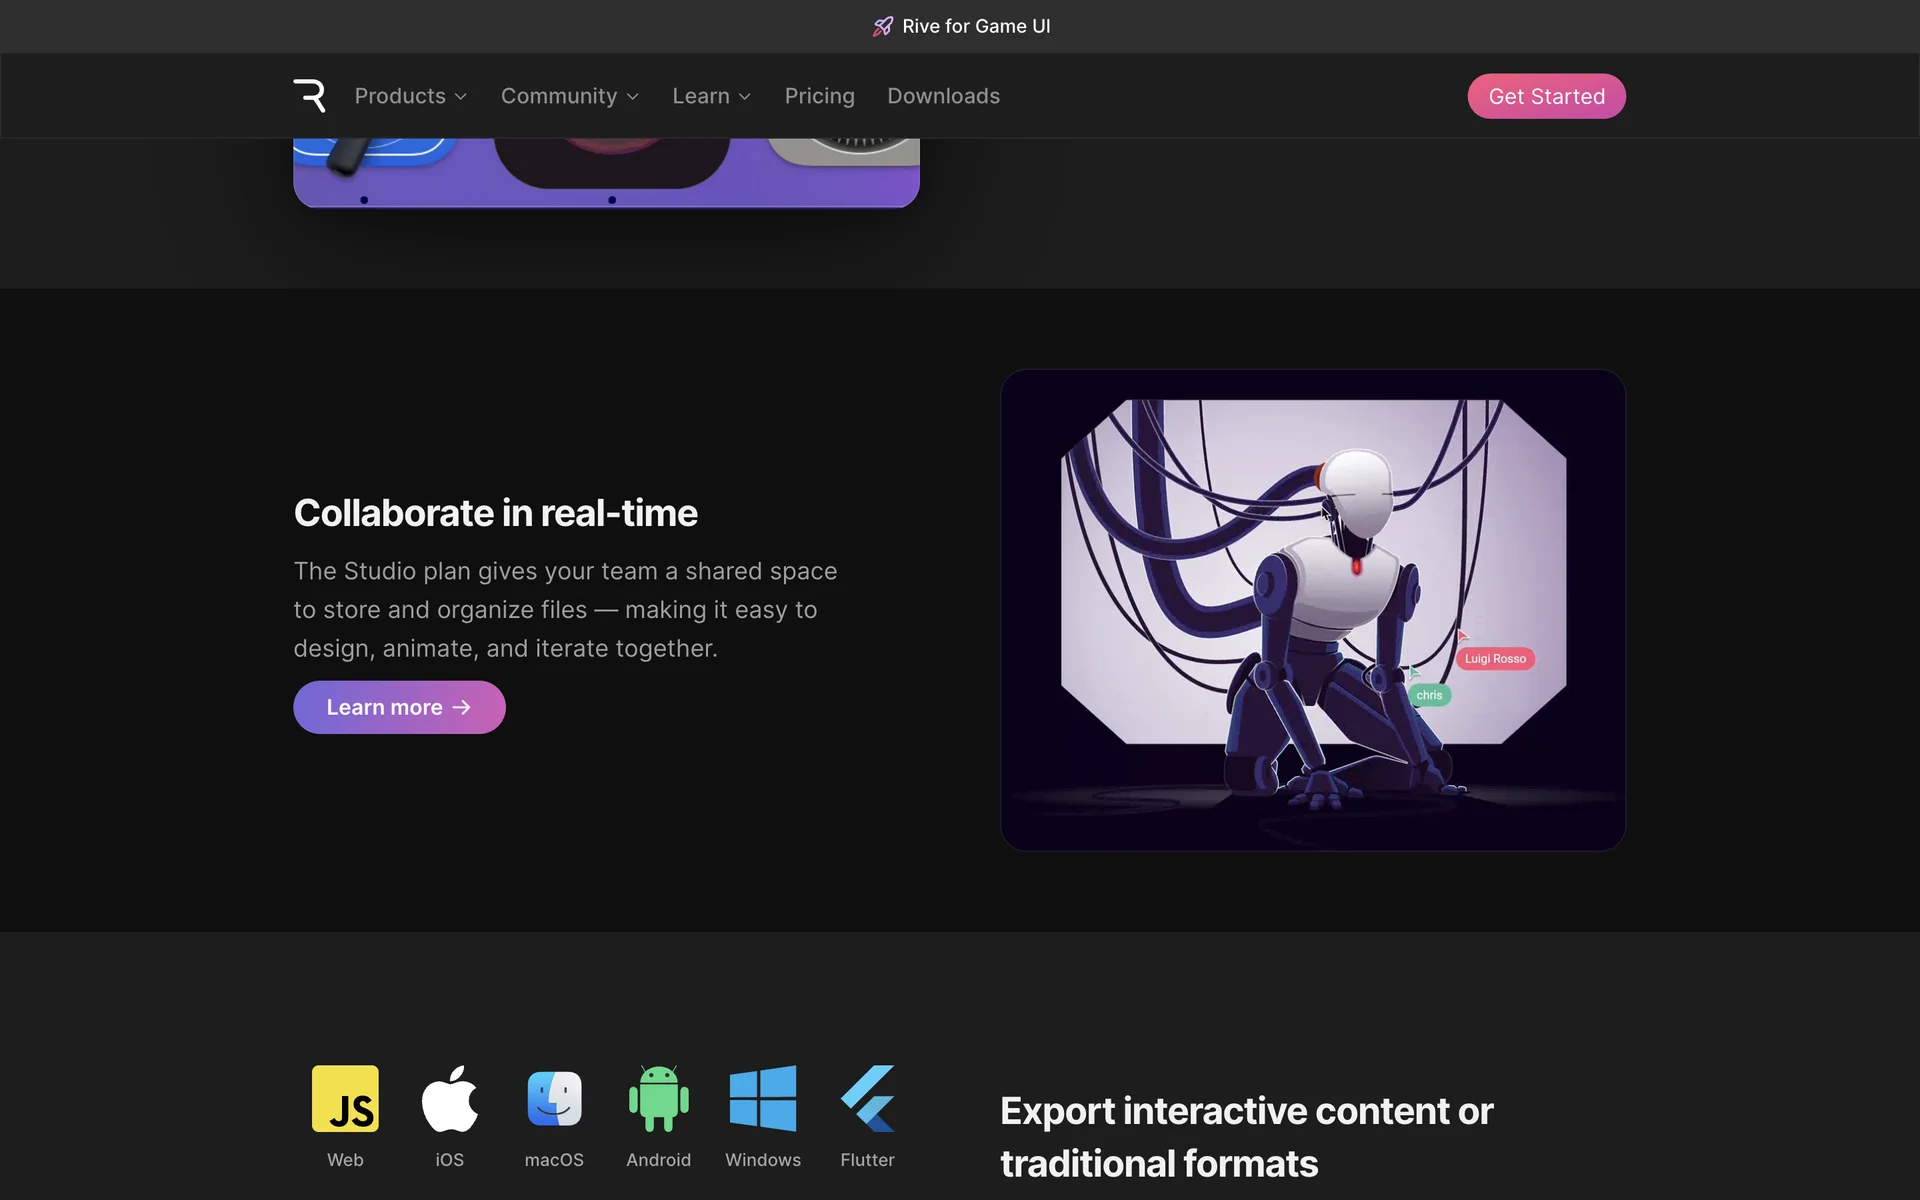Open the Rive for Game UI banner link
The width and height of the screenshot is (1920, 1200).
pyautogui.click(x=975, y=27)
